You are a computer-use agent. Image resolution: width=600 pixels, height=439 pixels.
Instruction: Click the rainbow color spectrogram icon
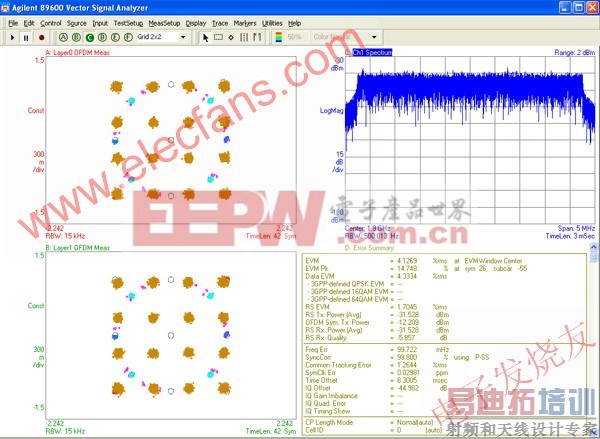(x=279, y=37)
